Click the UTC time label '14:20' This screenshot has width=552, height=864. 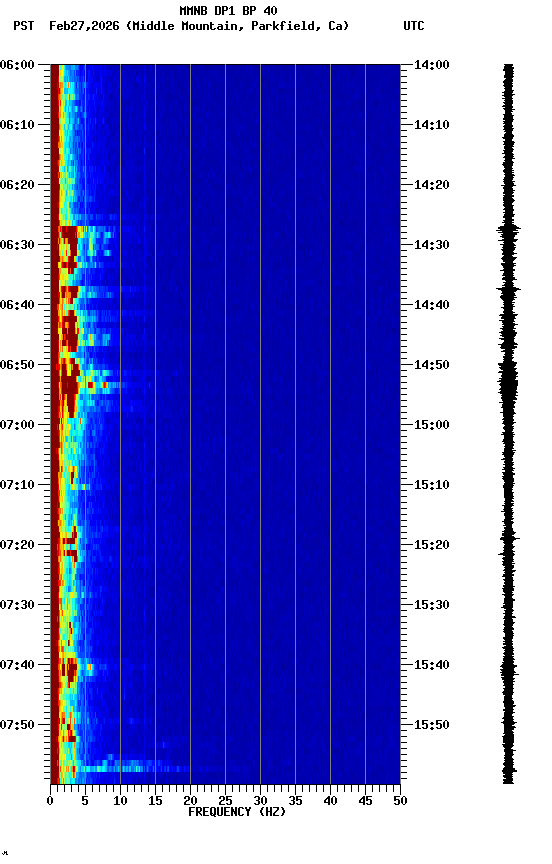pos(431,185)
